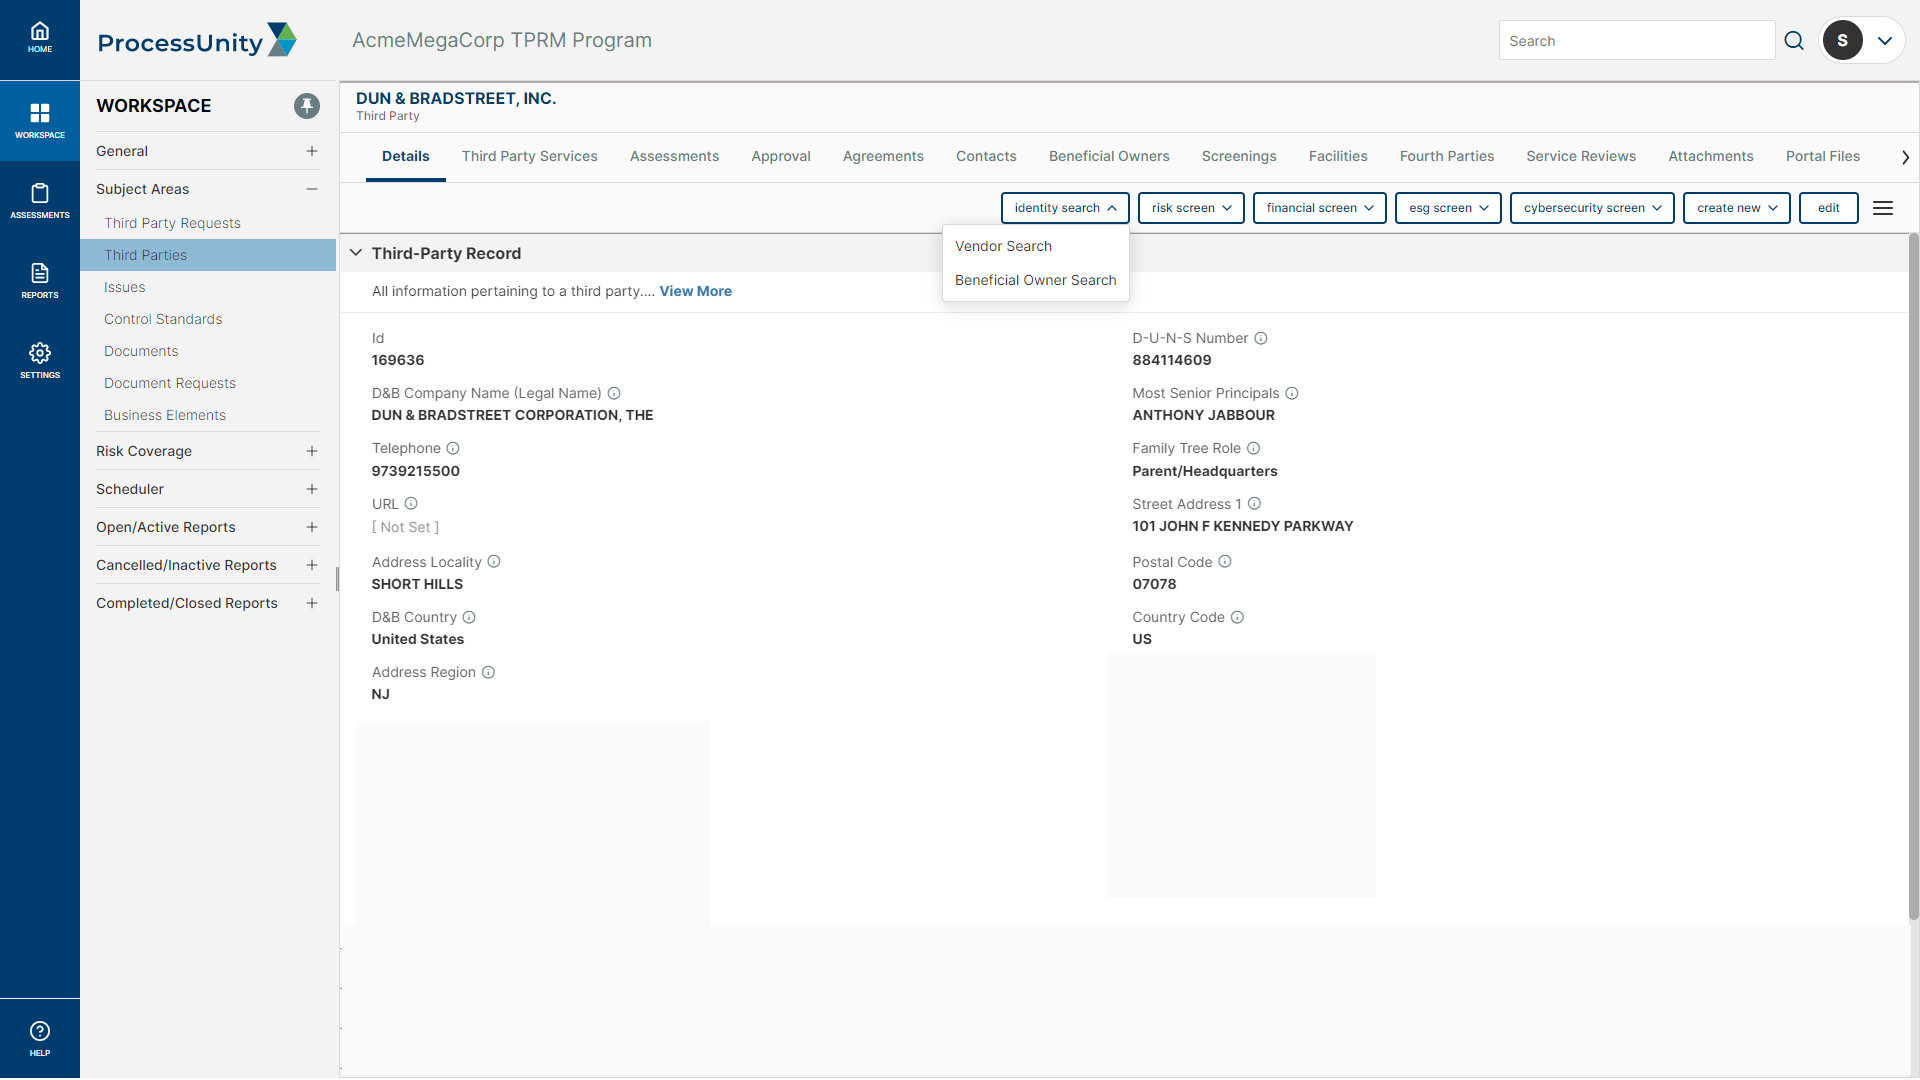The height and width of the screenshot is (1080, 1920).
Task: Expand the Risk Coverage section
Action: pyautogui.click(x=312, y=451)
